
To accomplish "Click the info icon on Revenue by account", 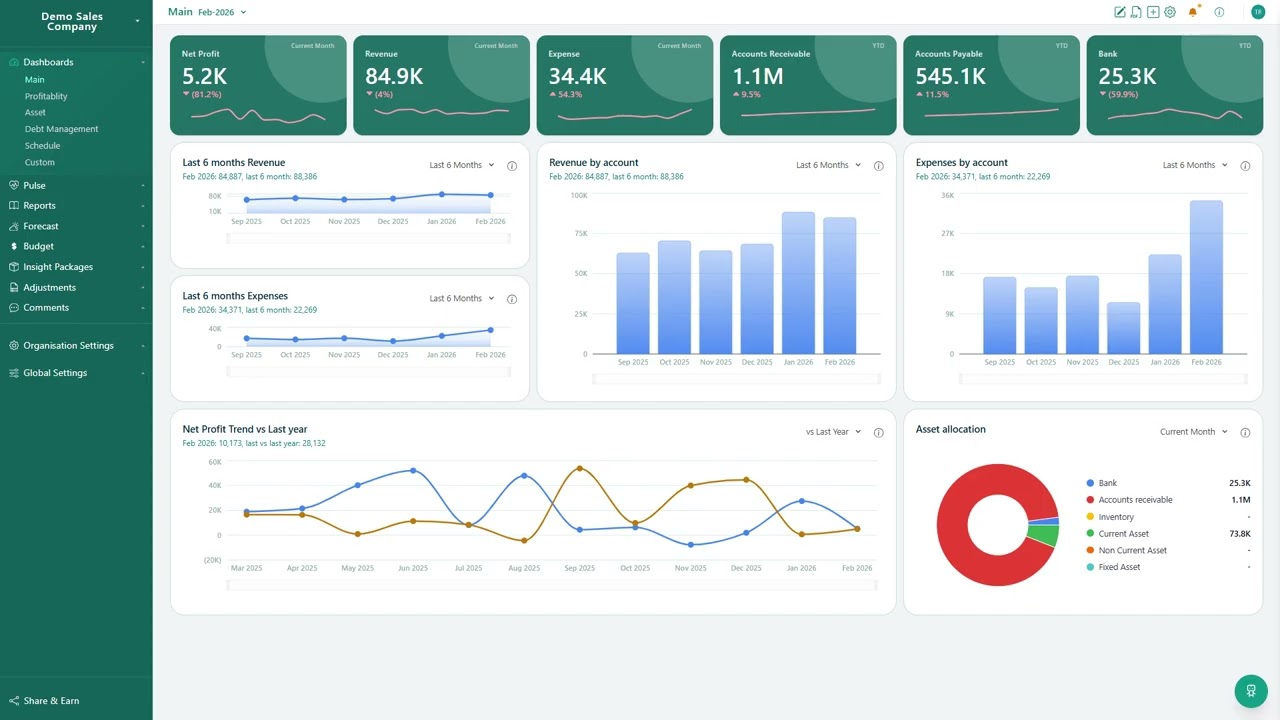I will [x=879, y=166].
